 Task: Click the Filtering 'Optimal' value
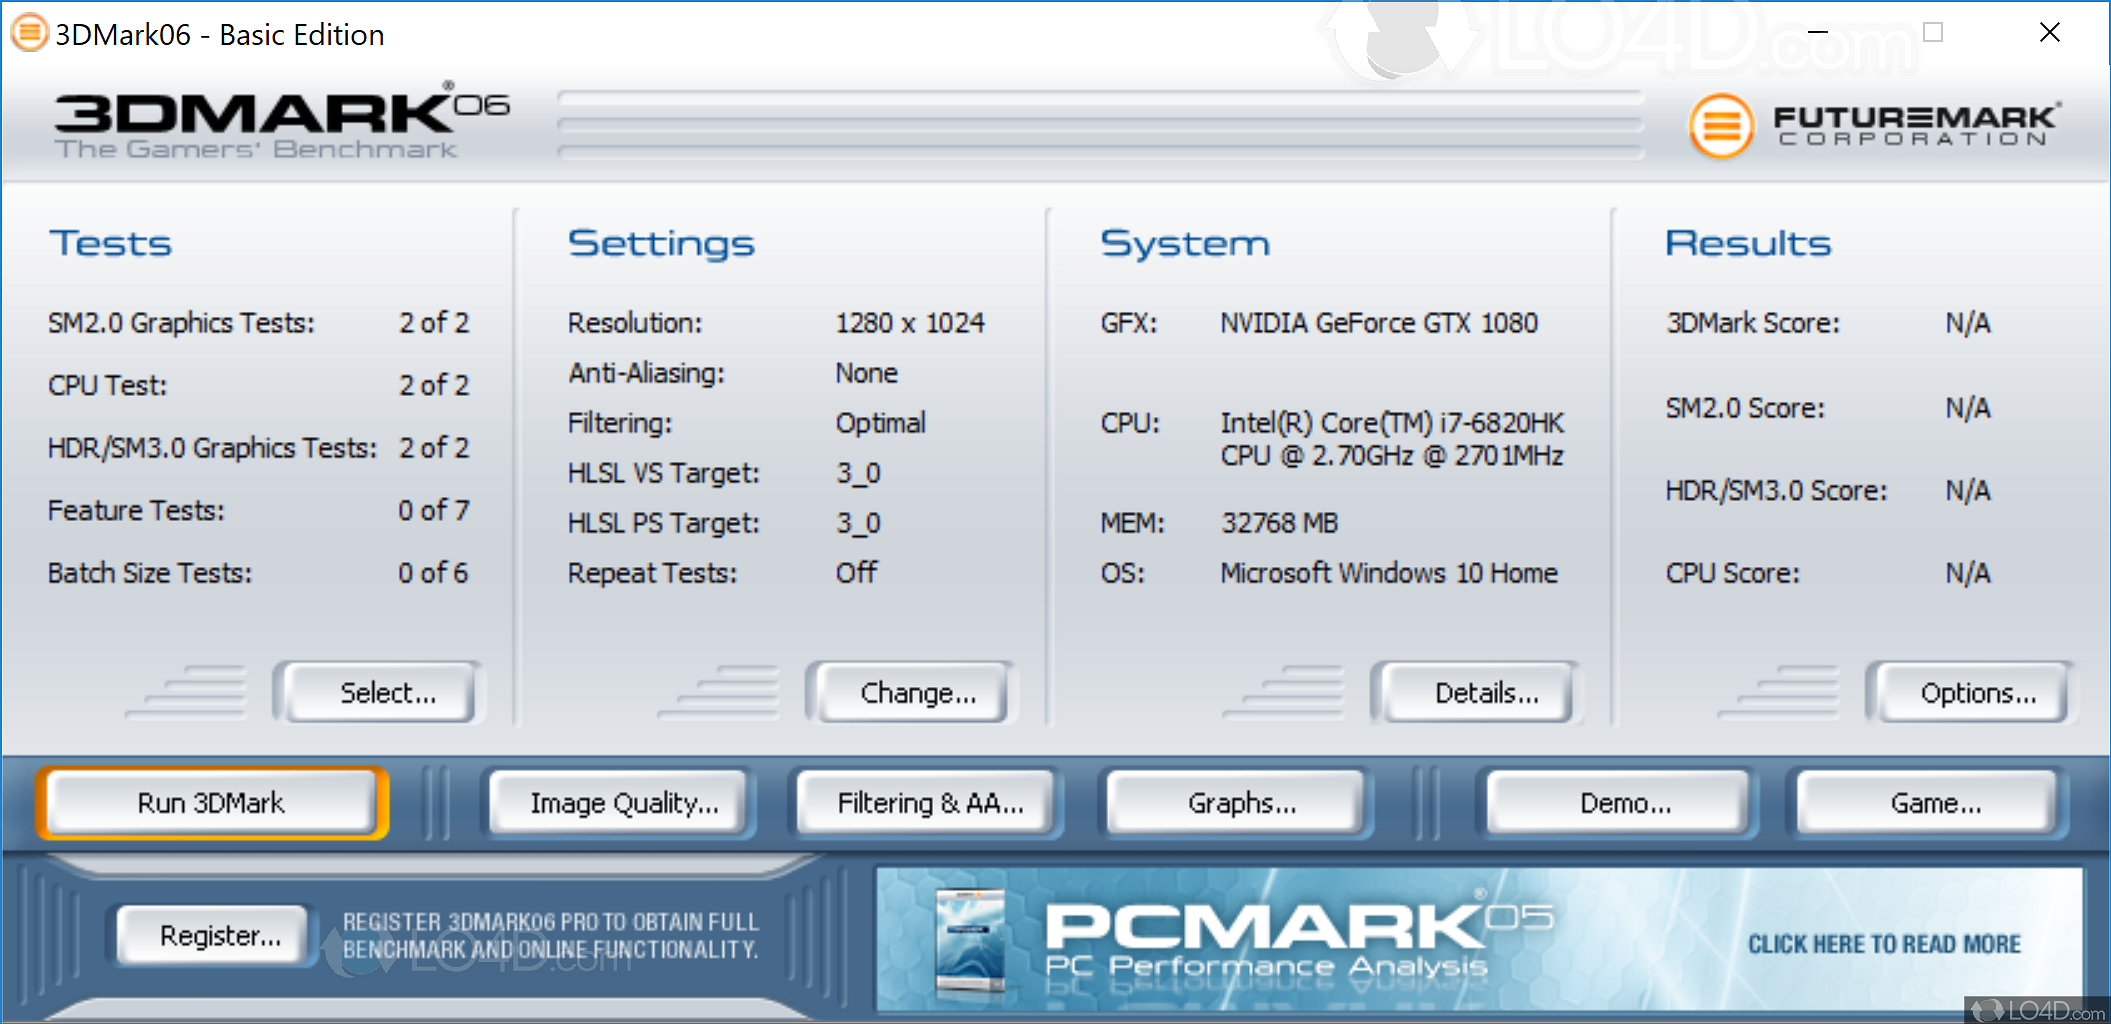880,423
